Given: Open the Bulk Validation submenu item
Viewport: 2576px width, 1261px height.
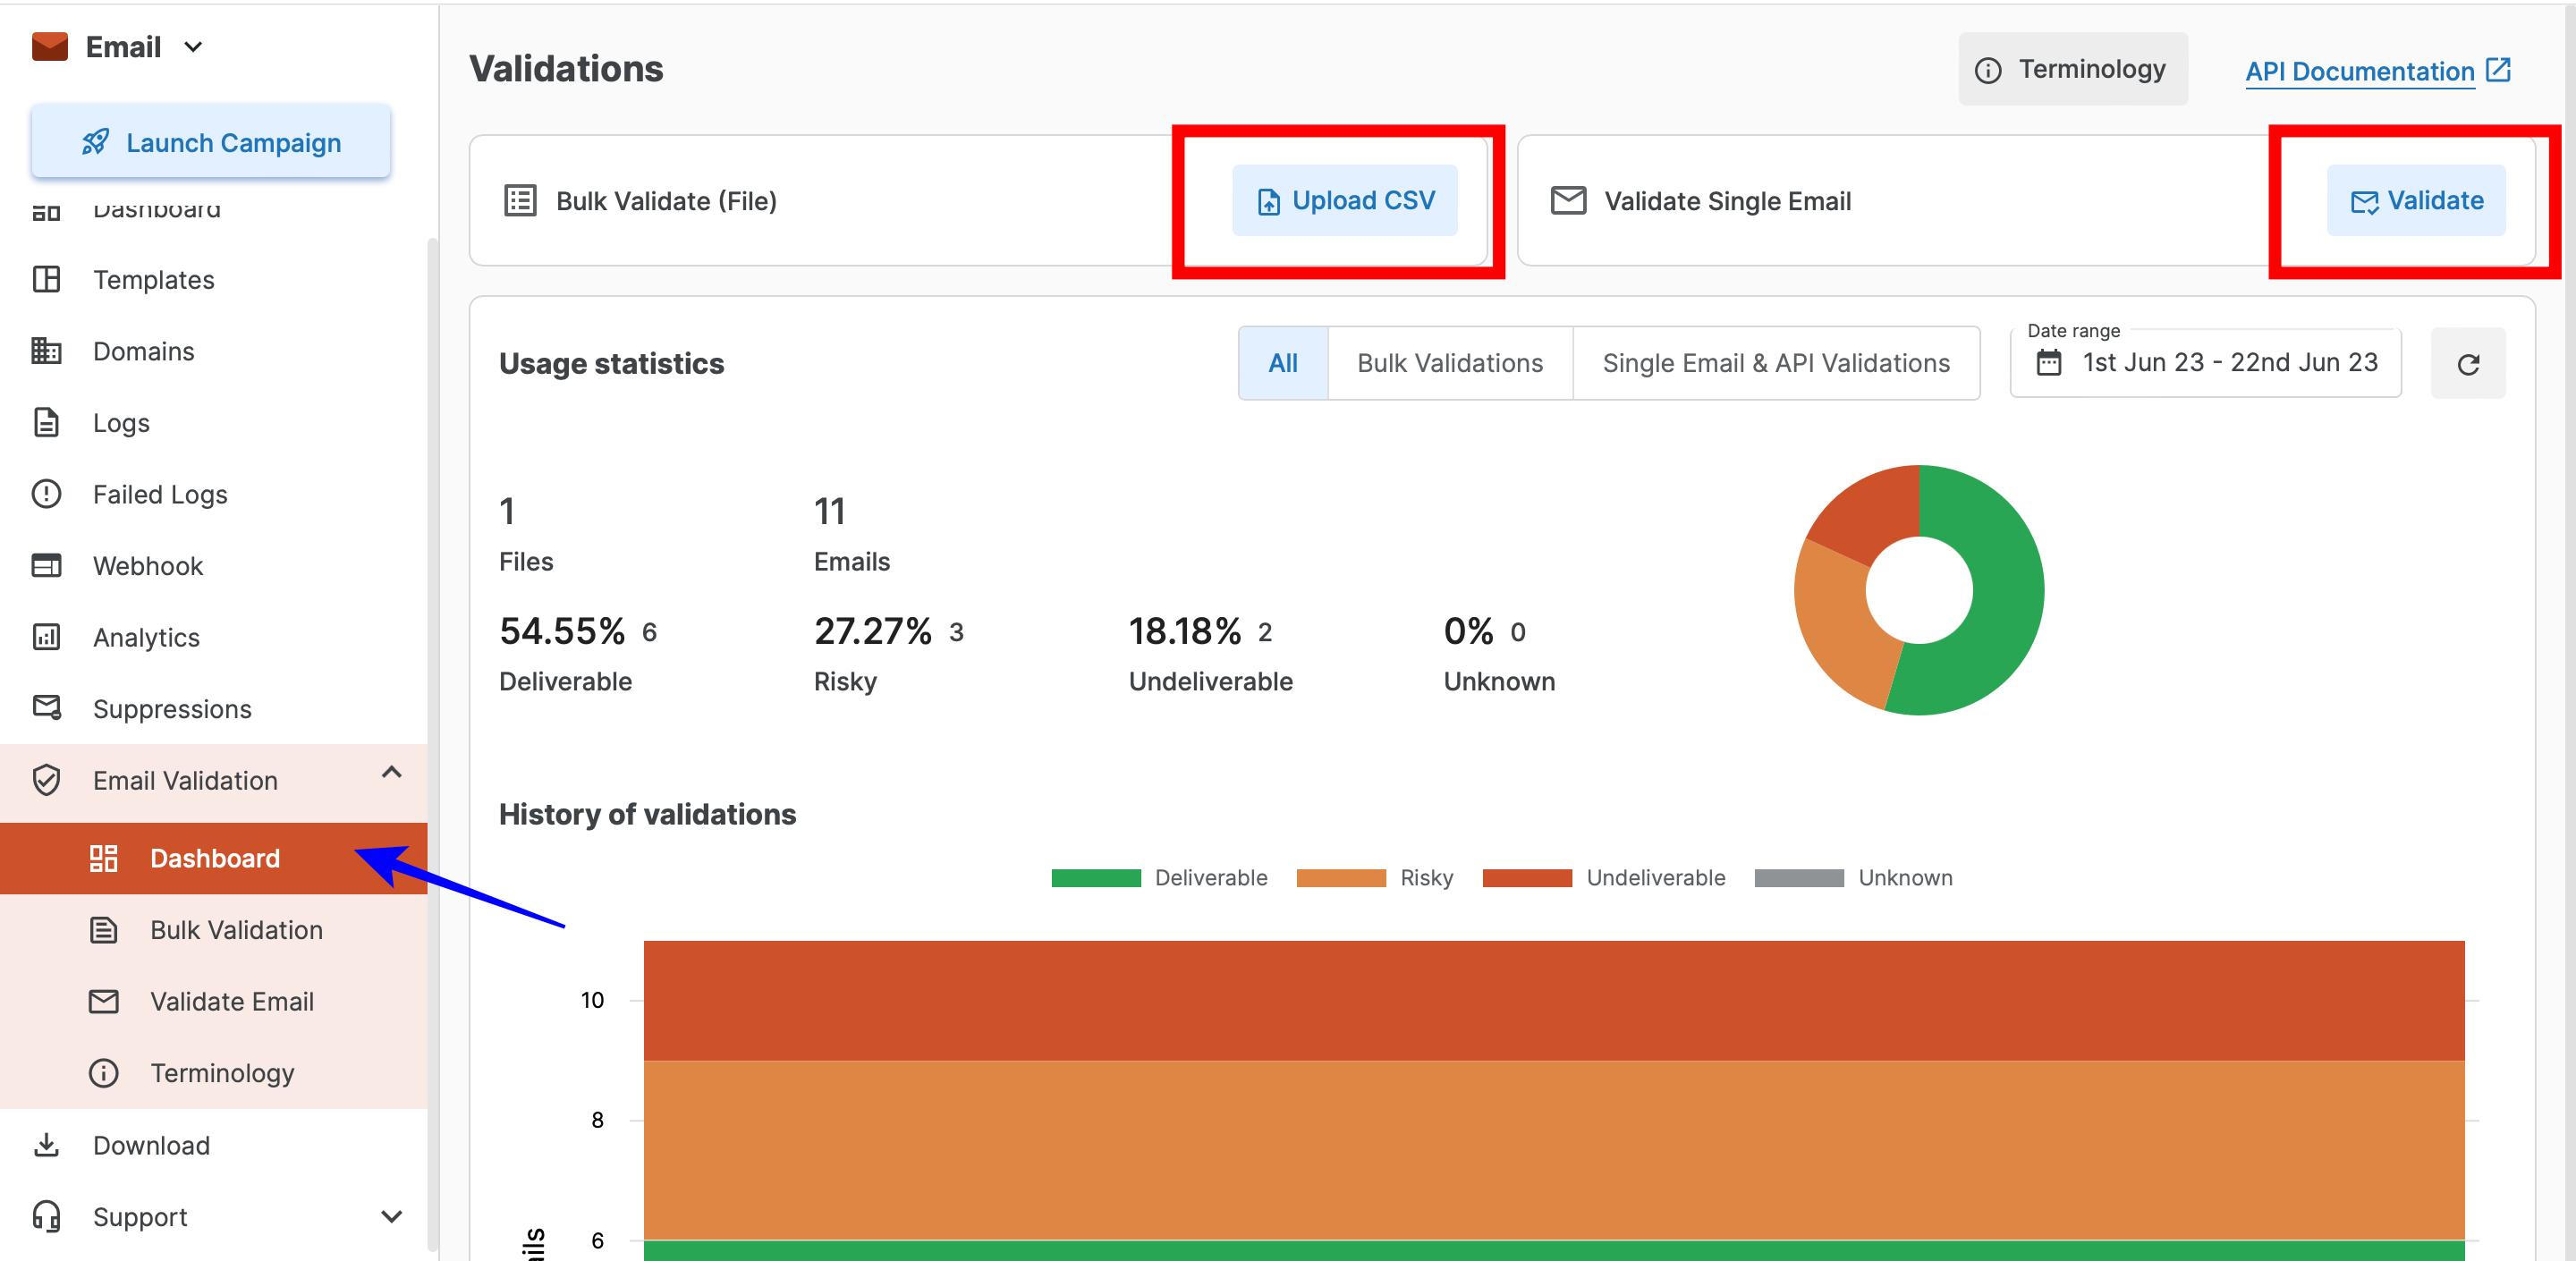Looking at the screenshot, I should [x=214, y=930].
